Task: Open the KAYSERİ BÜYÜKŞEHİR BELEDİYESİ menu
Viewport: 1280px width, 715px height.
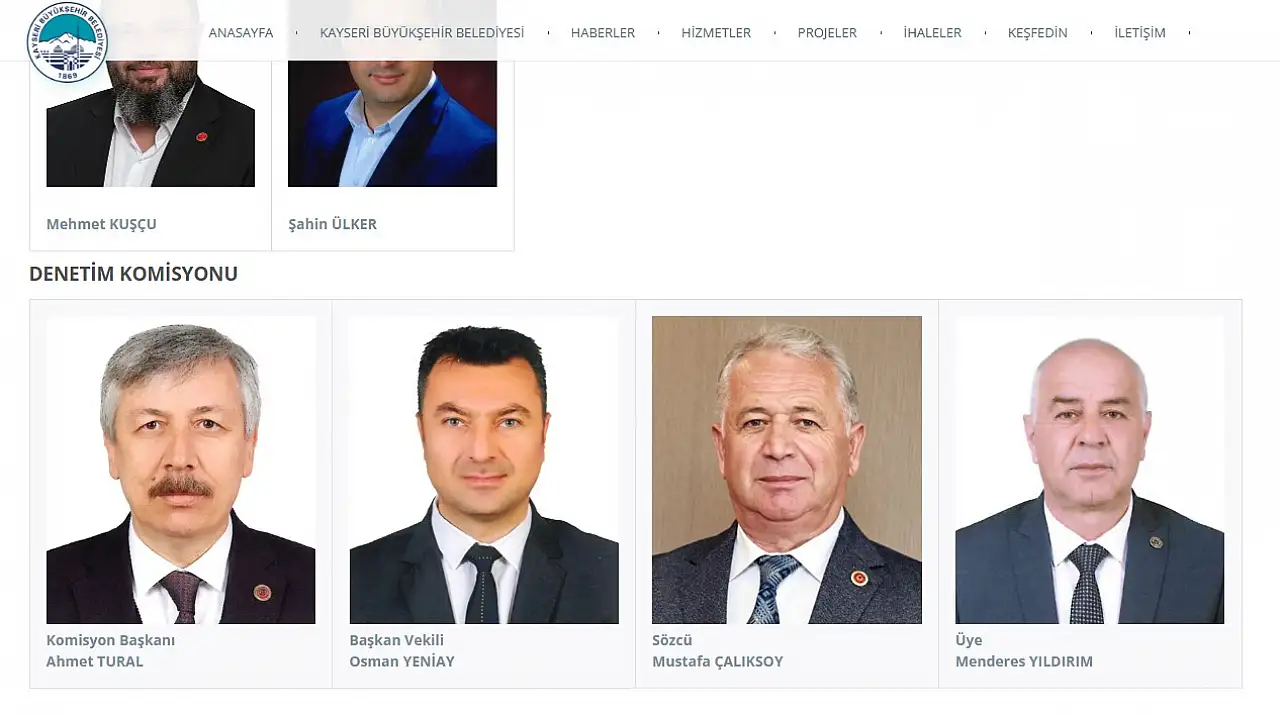Action: [x=422, y=33]
